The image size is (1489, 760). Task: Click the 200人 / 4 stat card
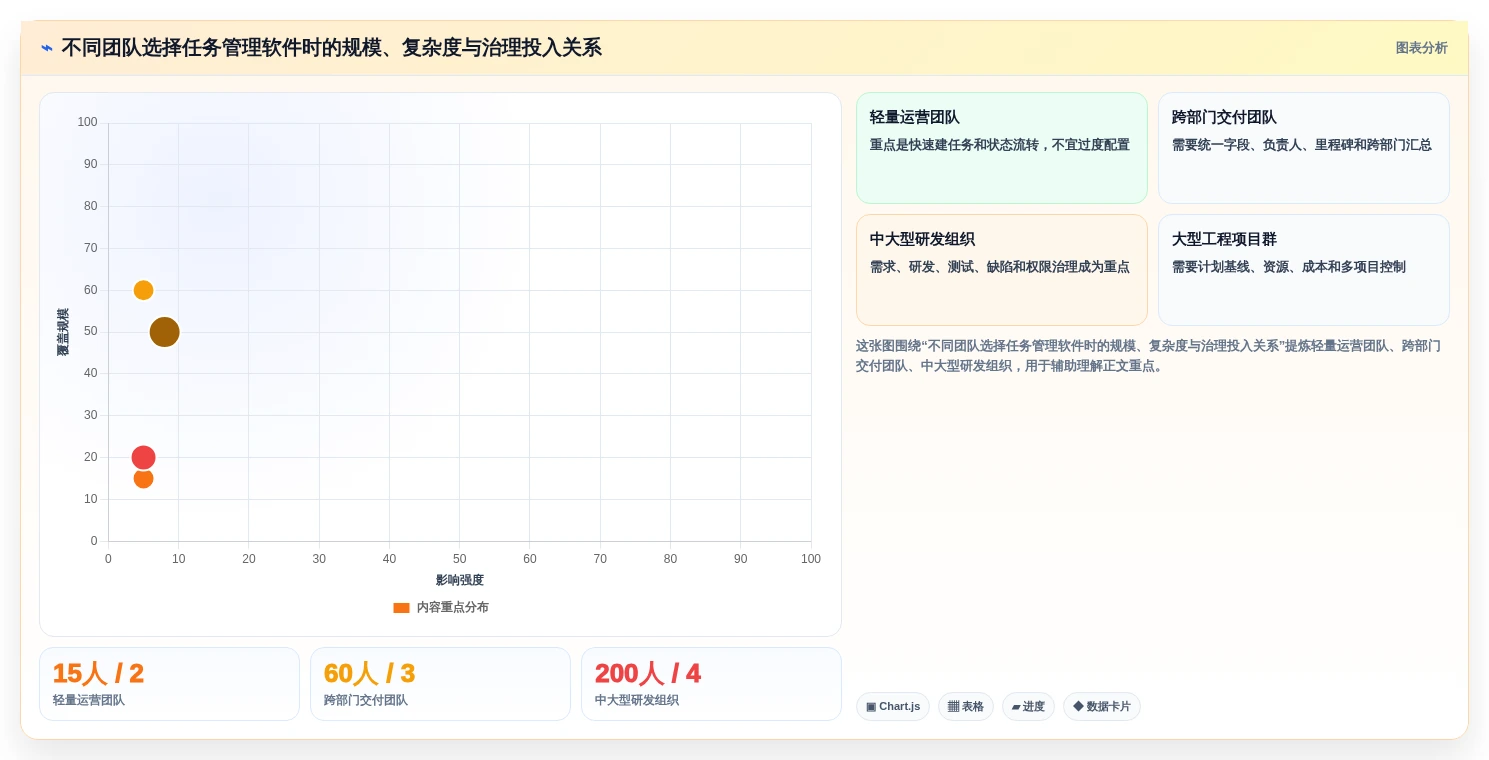click(711, 684)
